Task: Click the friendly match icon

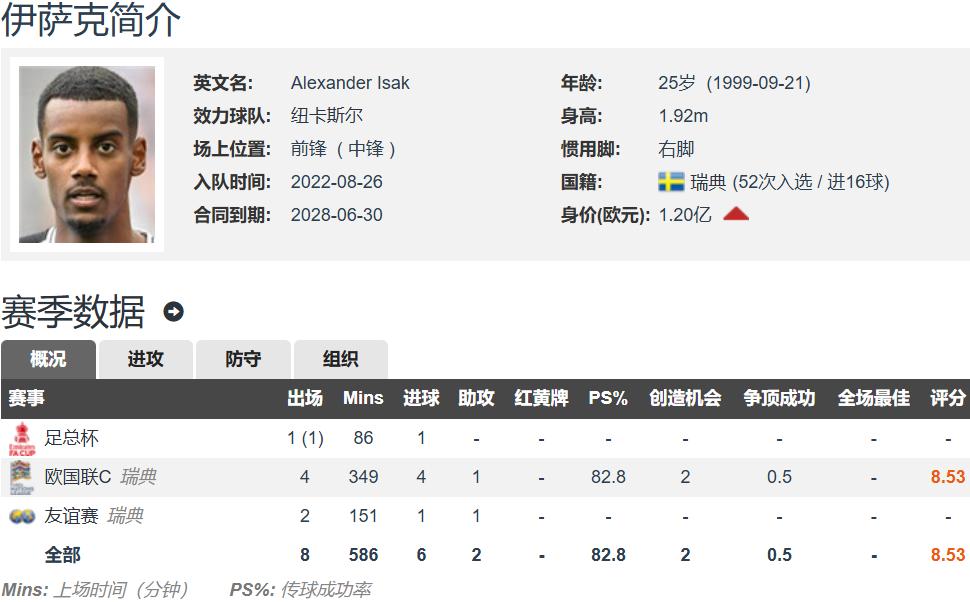Action: 21,516
